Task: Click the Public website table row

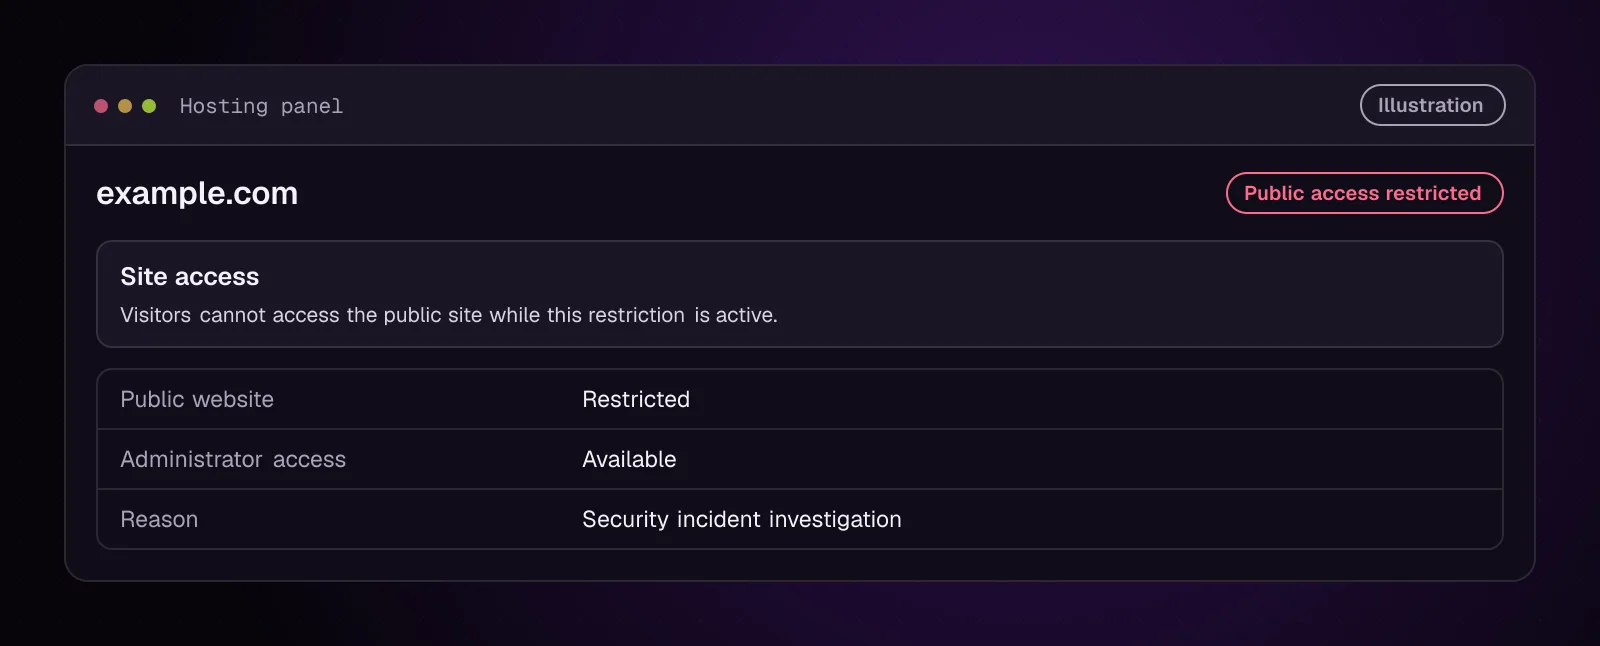Action: click(800, 399)
